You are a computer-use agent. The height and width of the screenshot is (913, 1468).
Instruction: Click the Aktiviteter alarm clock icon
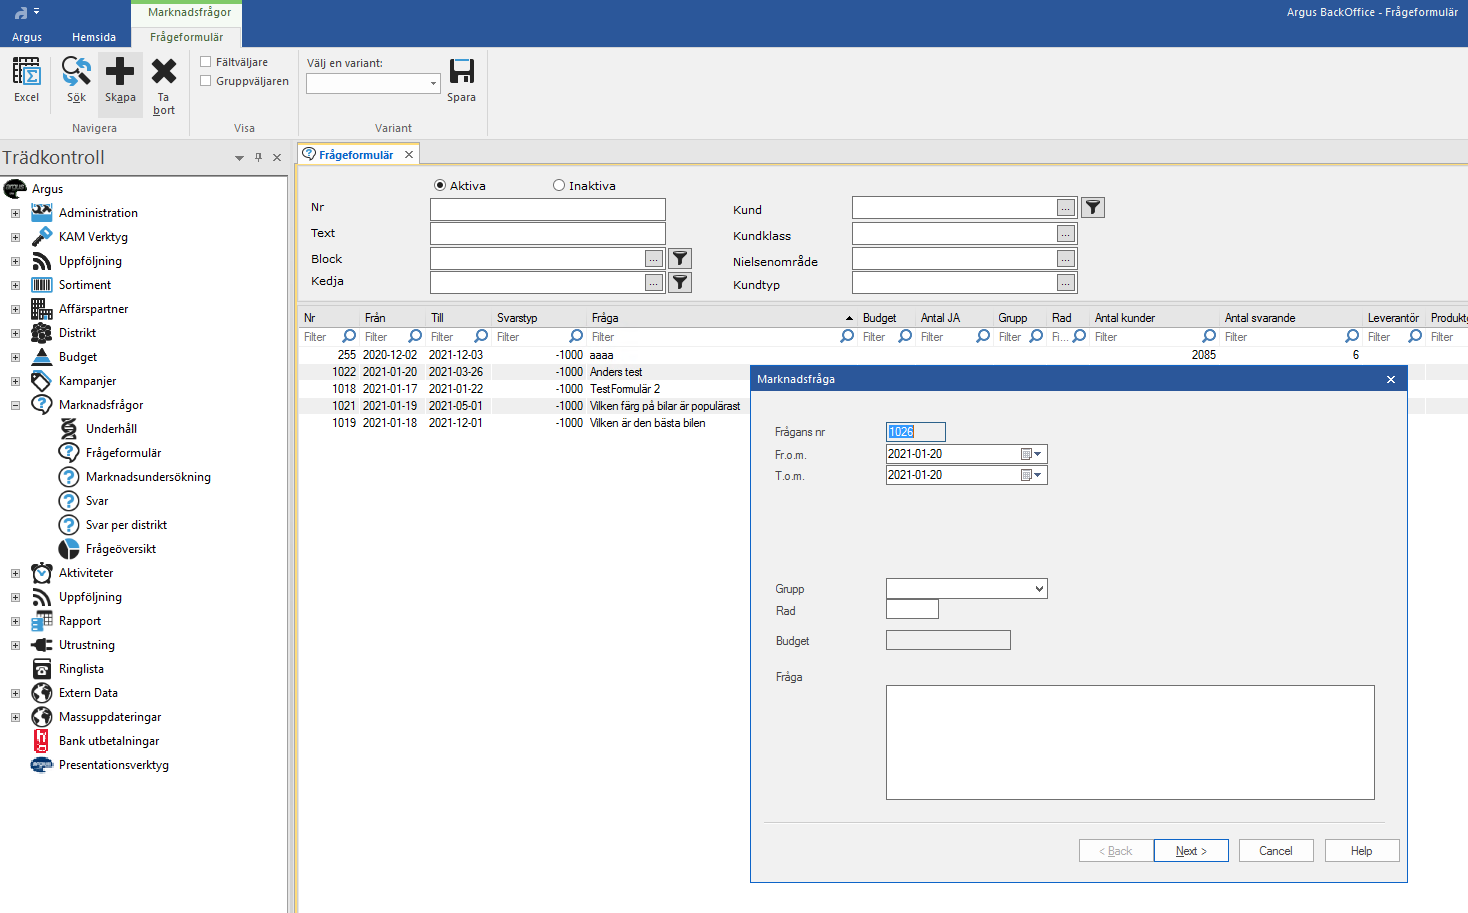pos(42,573)
